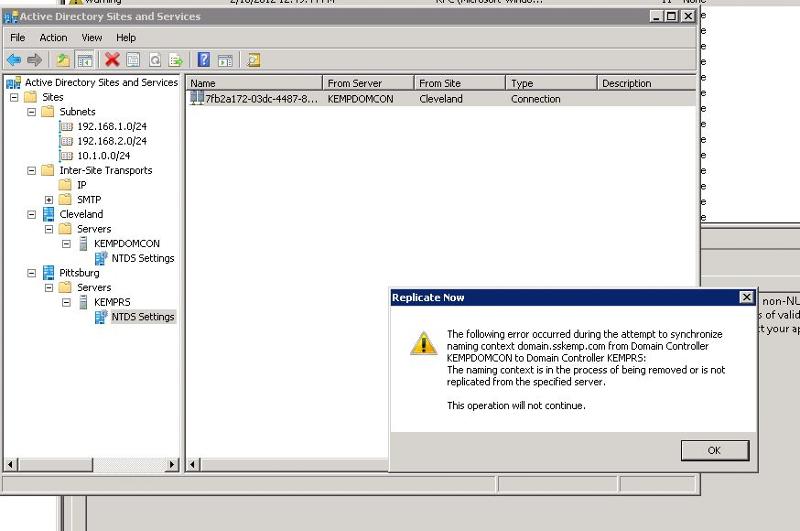Image resolution: width=800 pixels, height=531 pixels.
Task: Sort by the From Server column header
Action: point(368,83)
